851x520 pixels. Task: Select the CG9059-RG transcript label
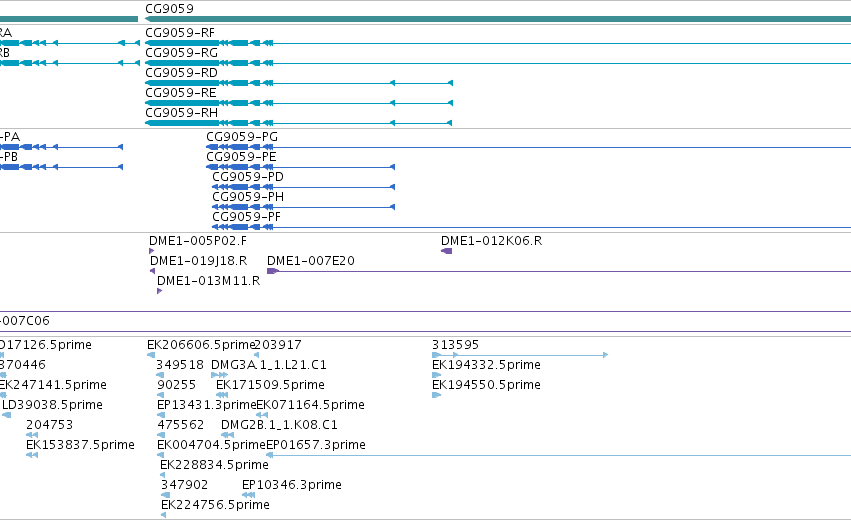[181, 53]
